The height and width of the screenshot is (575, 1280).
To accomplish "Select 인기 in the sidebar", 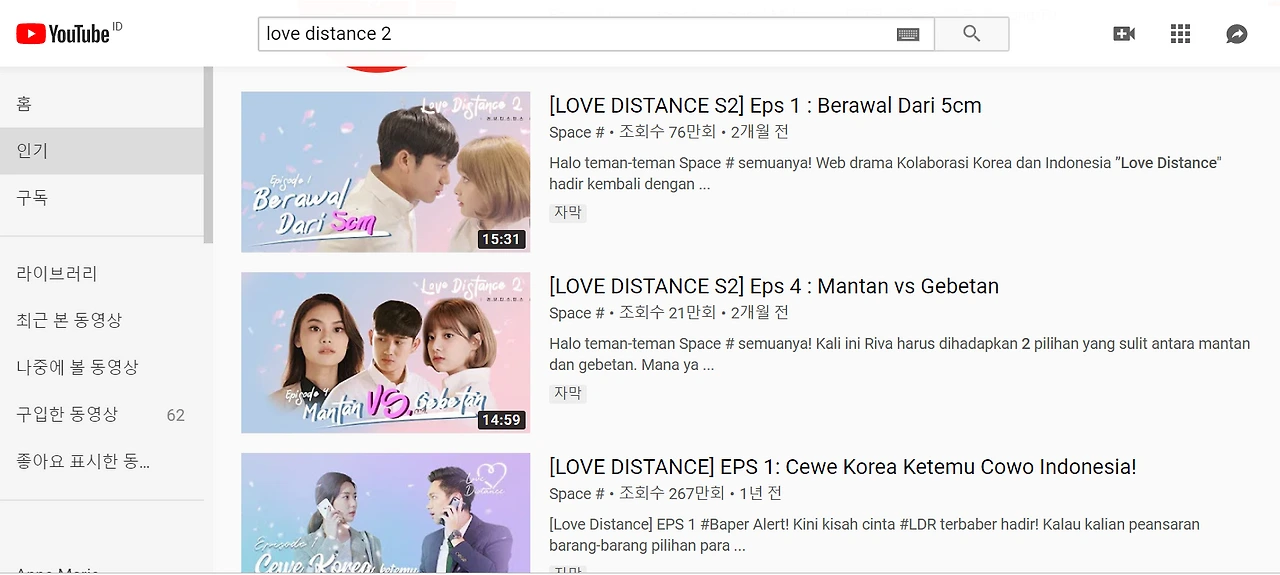I will coord(102,151).
